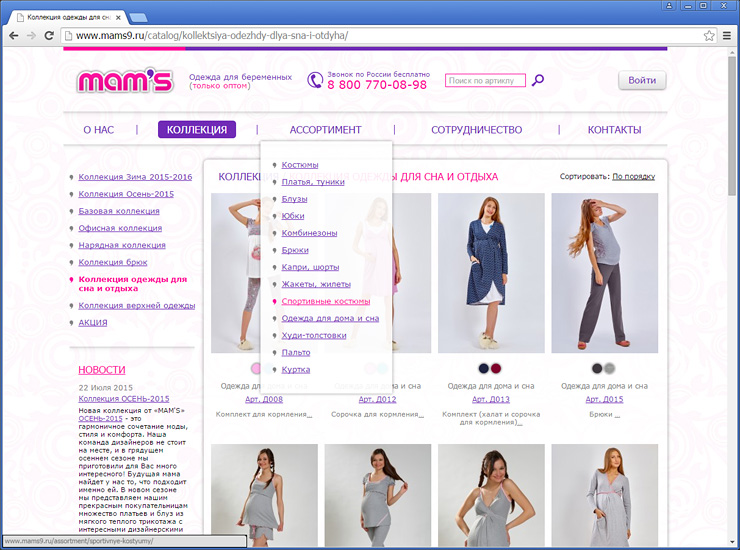
Task: Open the navy robe product thumbnail
Action: [491, 273]
